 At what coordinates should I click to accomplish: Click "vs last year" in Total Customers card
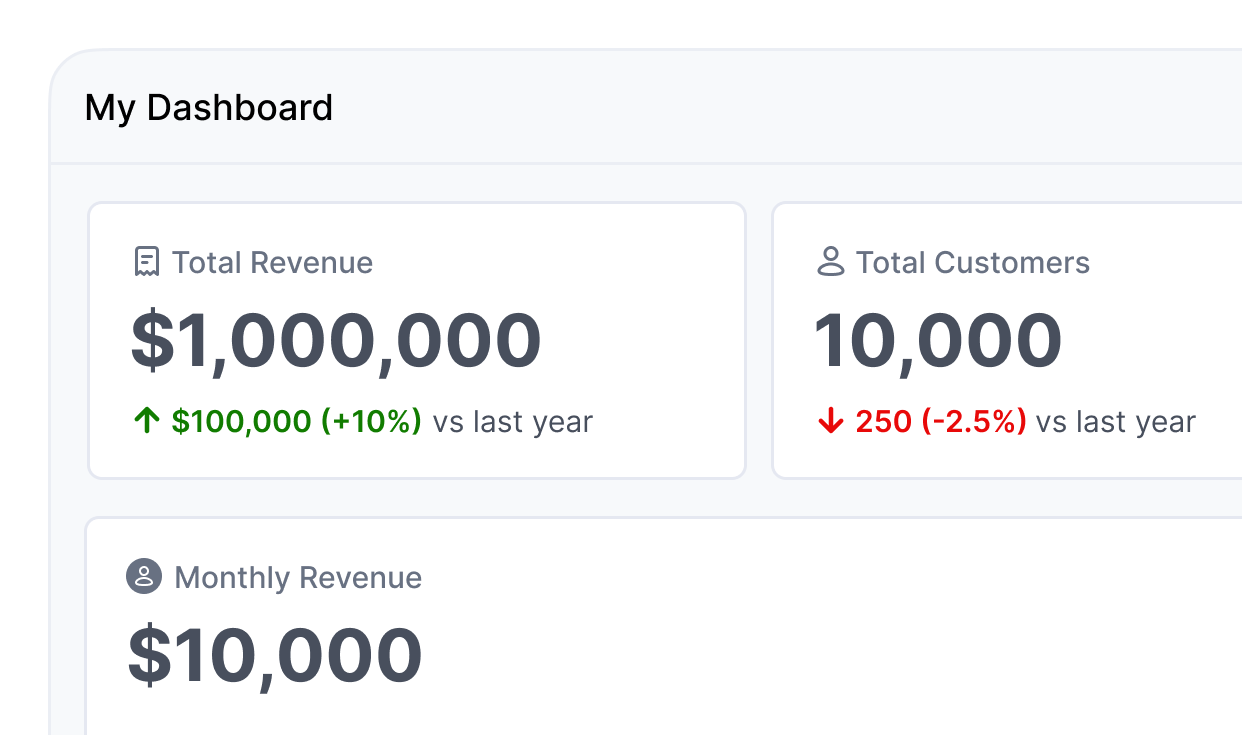pos(1115,422)
